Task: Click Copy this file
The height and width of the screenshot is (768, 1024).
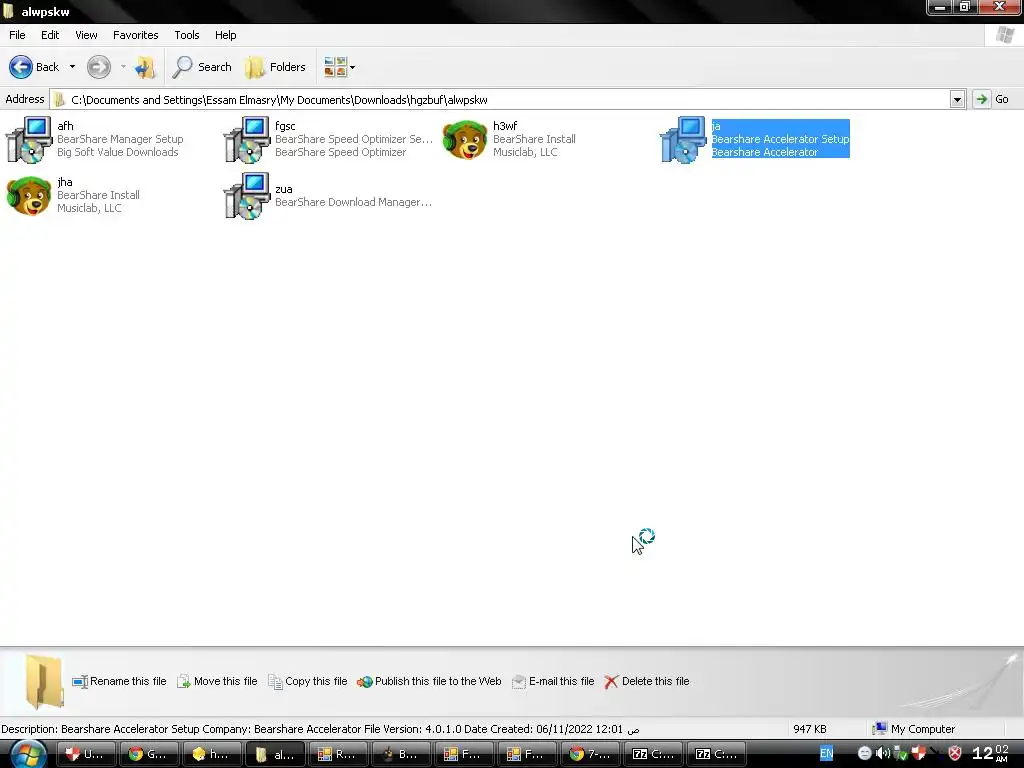Action: click(308, 681)
